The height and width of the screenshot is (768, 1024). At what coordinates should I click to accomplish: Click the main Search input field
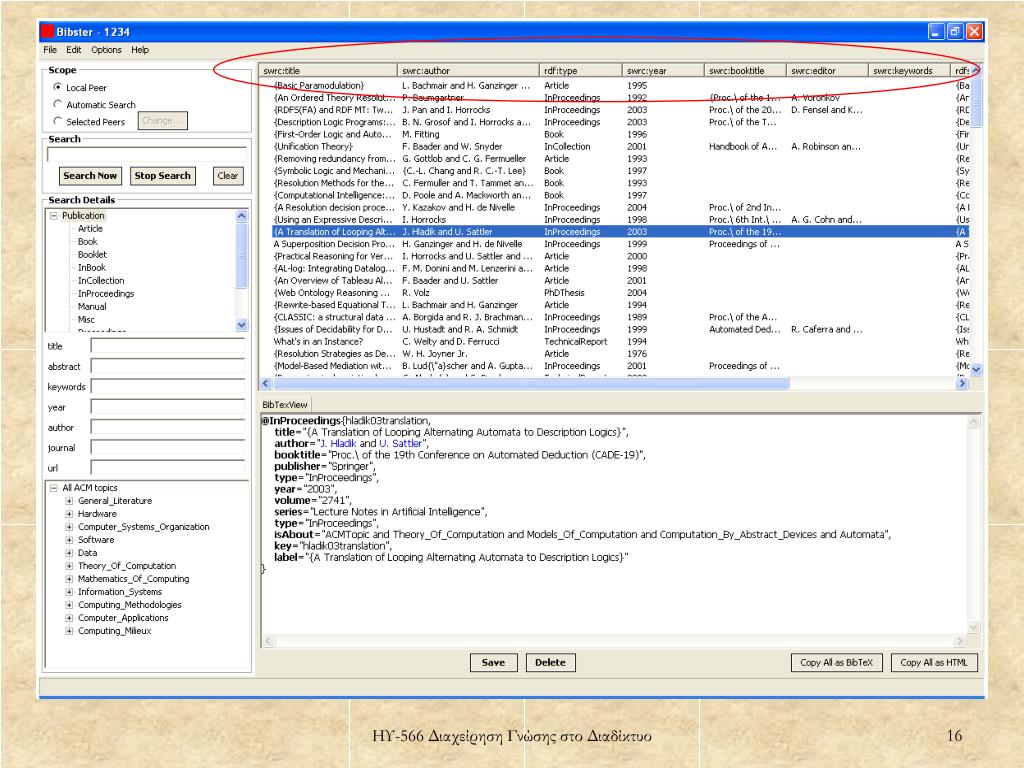pos(147,155)
